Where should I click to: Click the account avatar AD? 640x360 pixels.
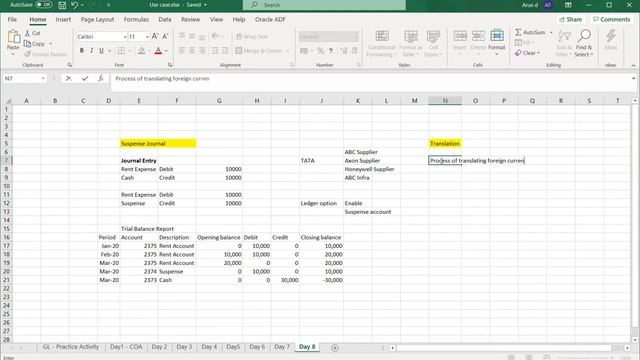(548, 5)
